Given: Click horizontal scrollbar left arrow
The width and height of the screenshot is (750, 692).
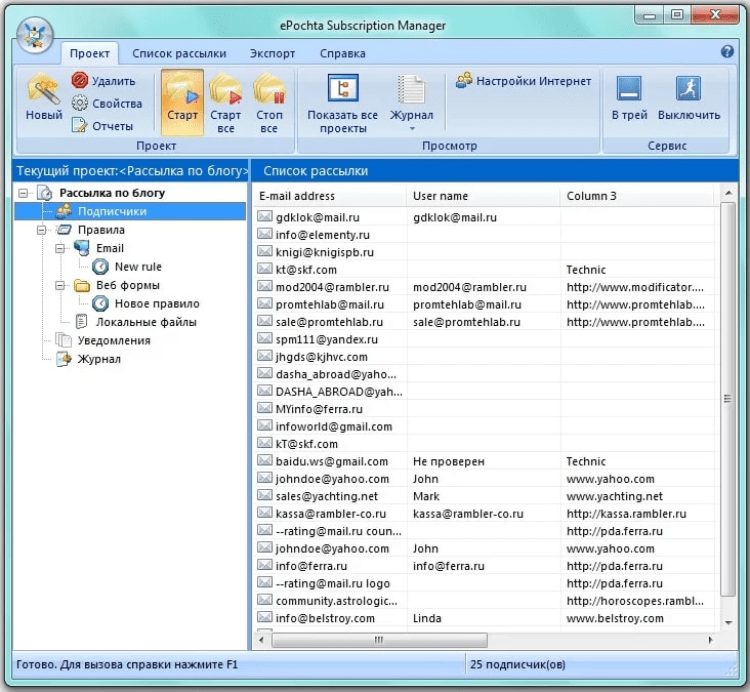Looking at the screenshot, I should 261,640.
